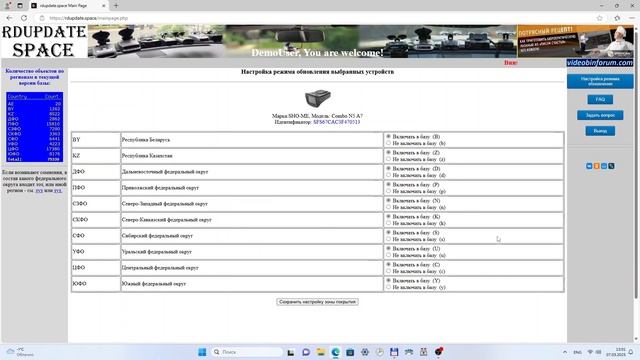This screenshot has height=360, width=640.
Task: Open File Explorer folder icon in taskbar
Action: [x=321, y=352]
